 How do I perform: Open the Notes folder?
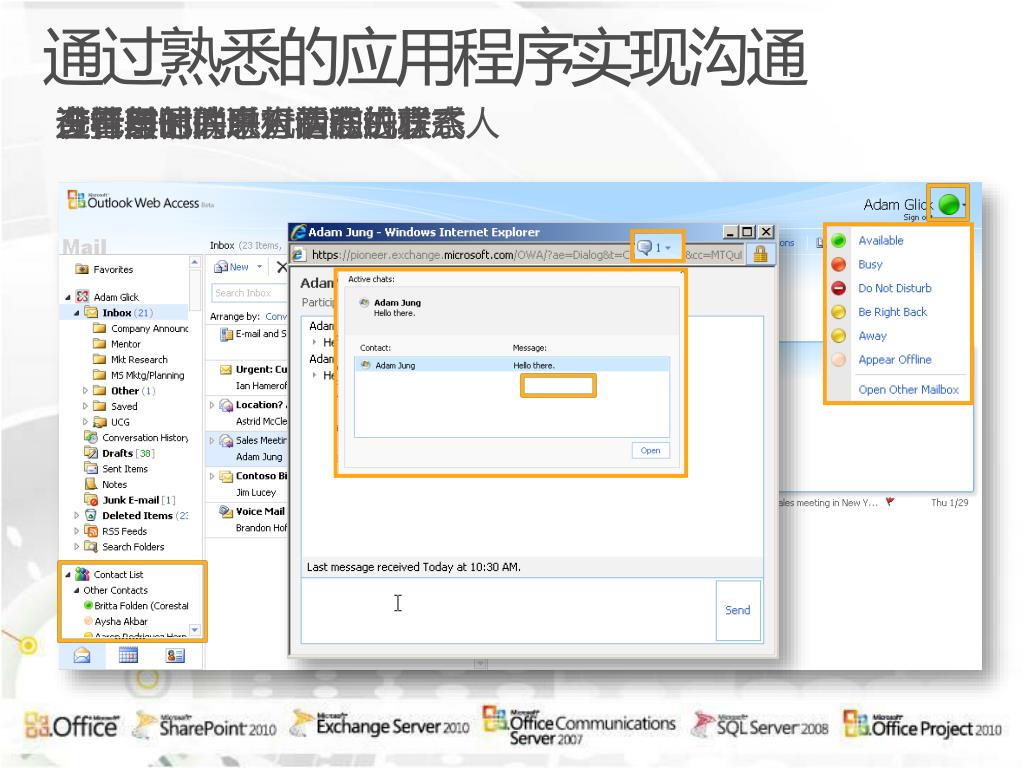[114, 485]
